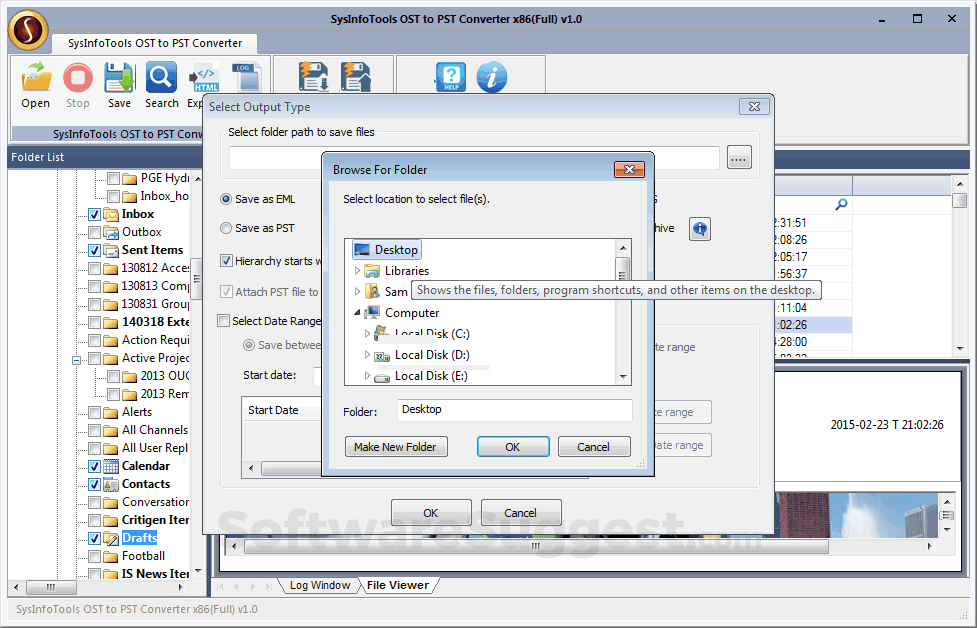Expand Local Disk (C:) arrow

point(367,334)
